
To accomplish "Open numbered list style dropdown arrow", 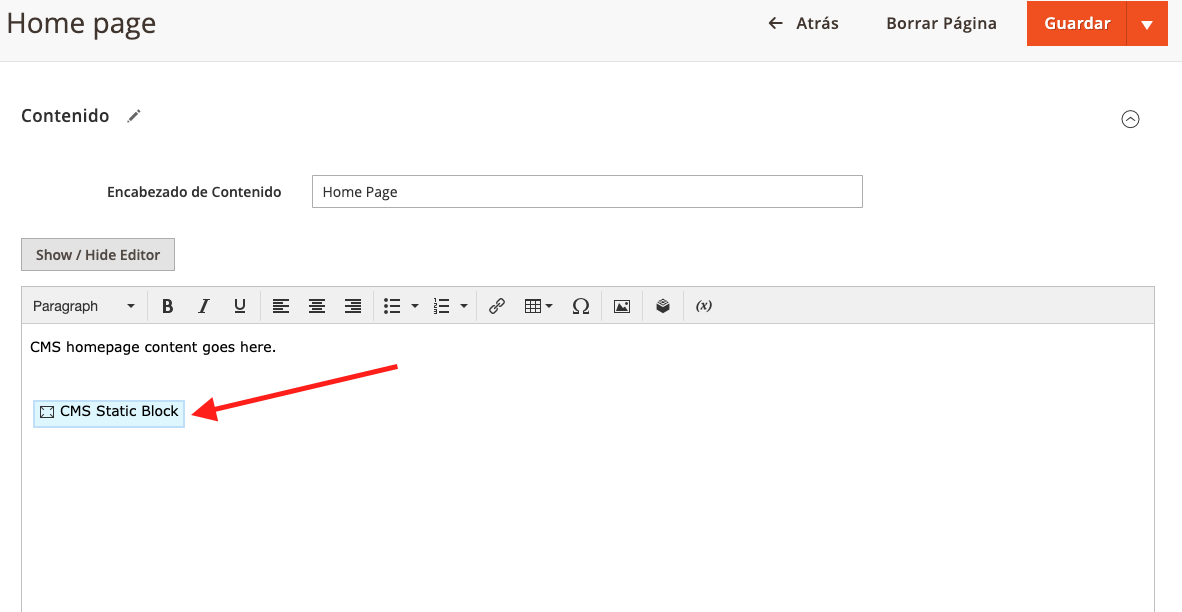I will 464,306.
